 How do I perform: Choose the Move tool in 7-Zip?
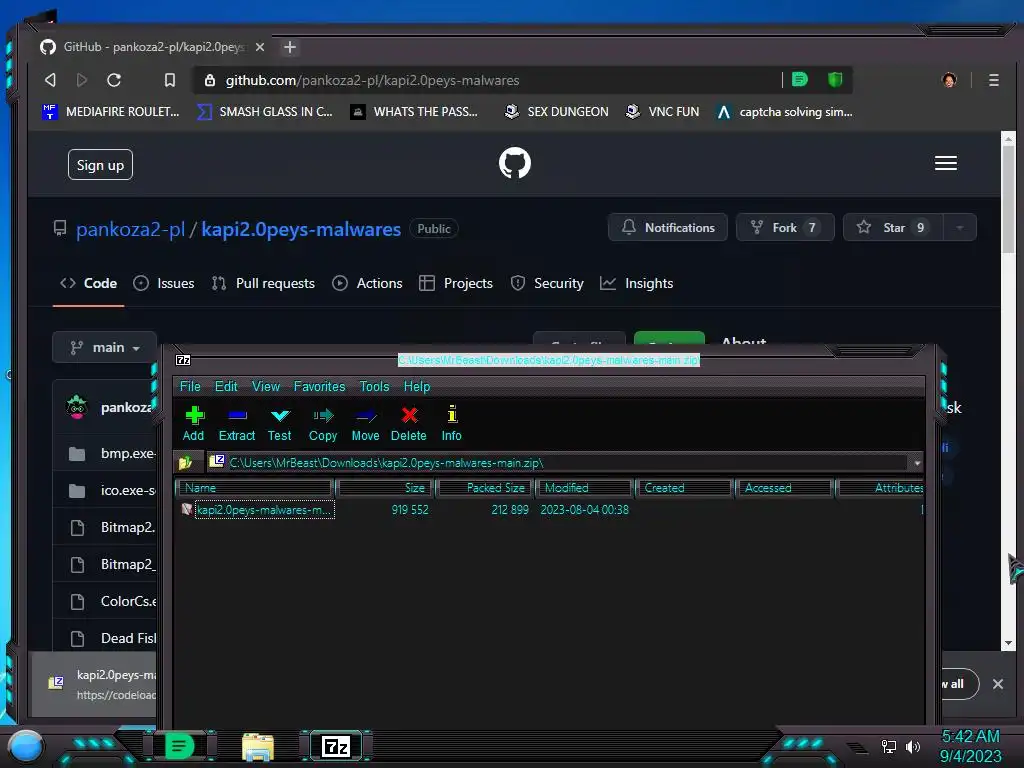[x=365, y=424]
